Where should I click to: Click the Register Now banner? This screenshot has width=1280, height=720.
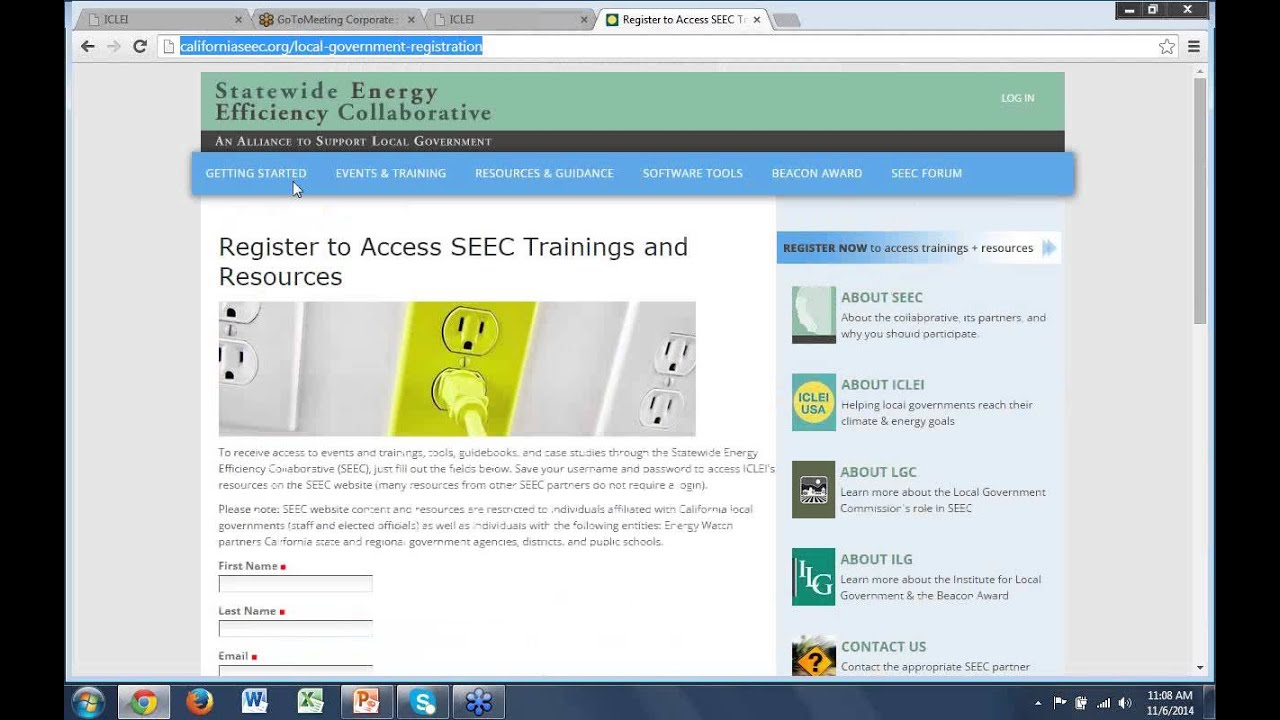[x=918, y=248]
